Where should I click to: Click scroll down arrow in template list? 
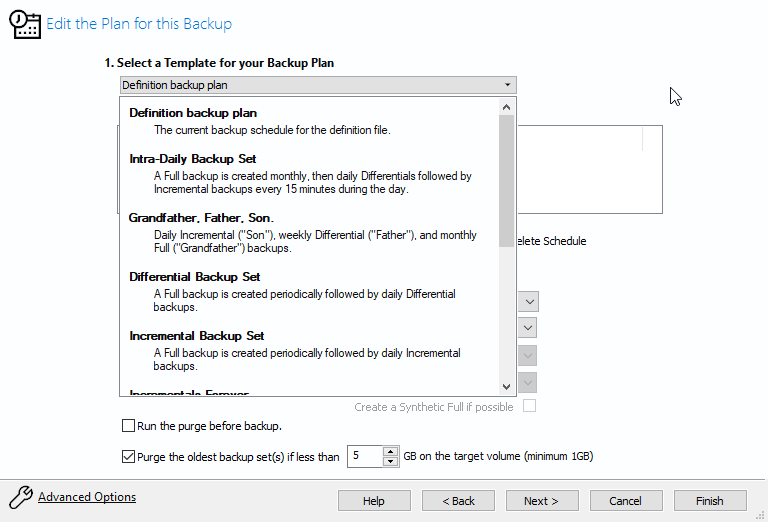pos(506,387)
